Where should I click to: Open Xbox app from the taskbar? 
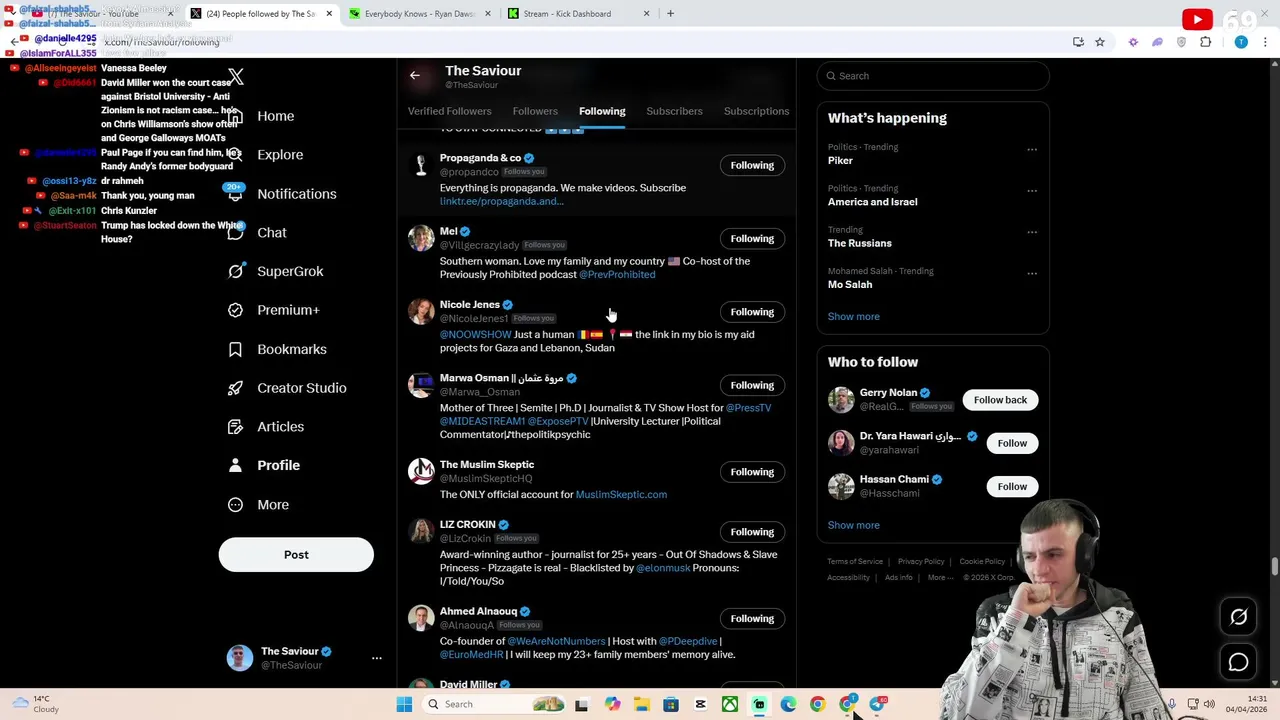coord(730,704)
